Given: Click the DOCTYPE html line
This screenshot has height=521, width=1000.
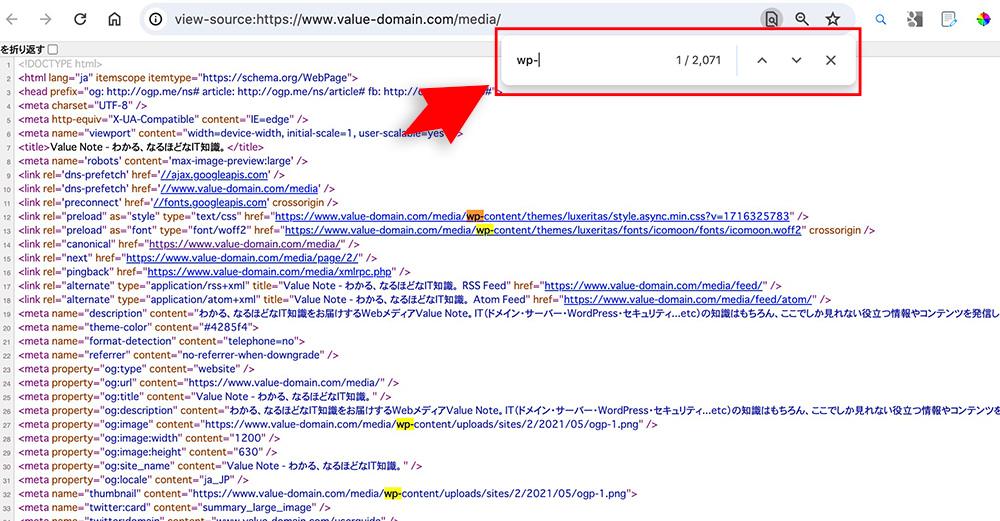Looking at the screenshot, I should [61, 64].
